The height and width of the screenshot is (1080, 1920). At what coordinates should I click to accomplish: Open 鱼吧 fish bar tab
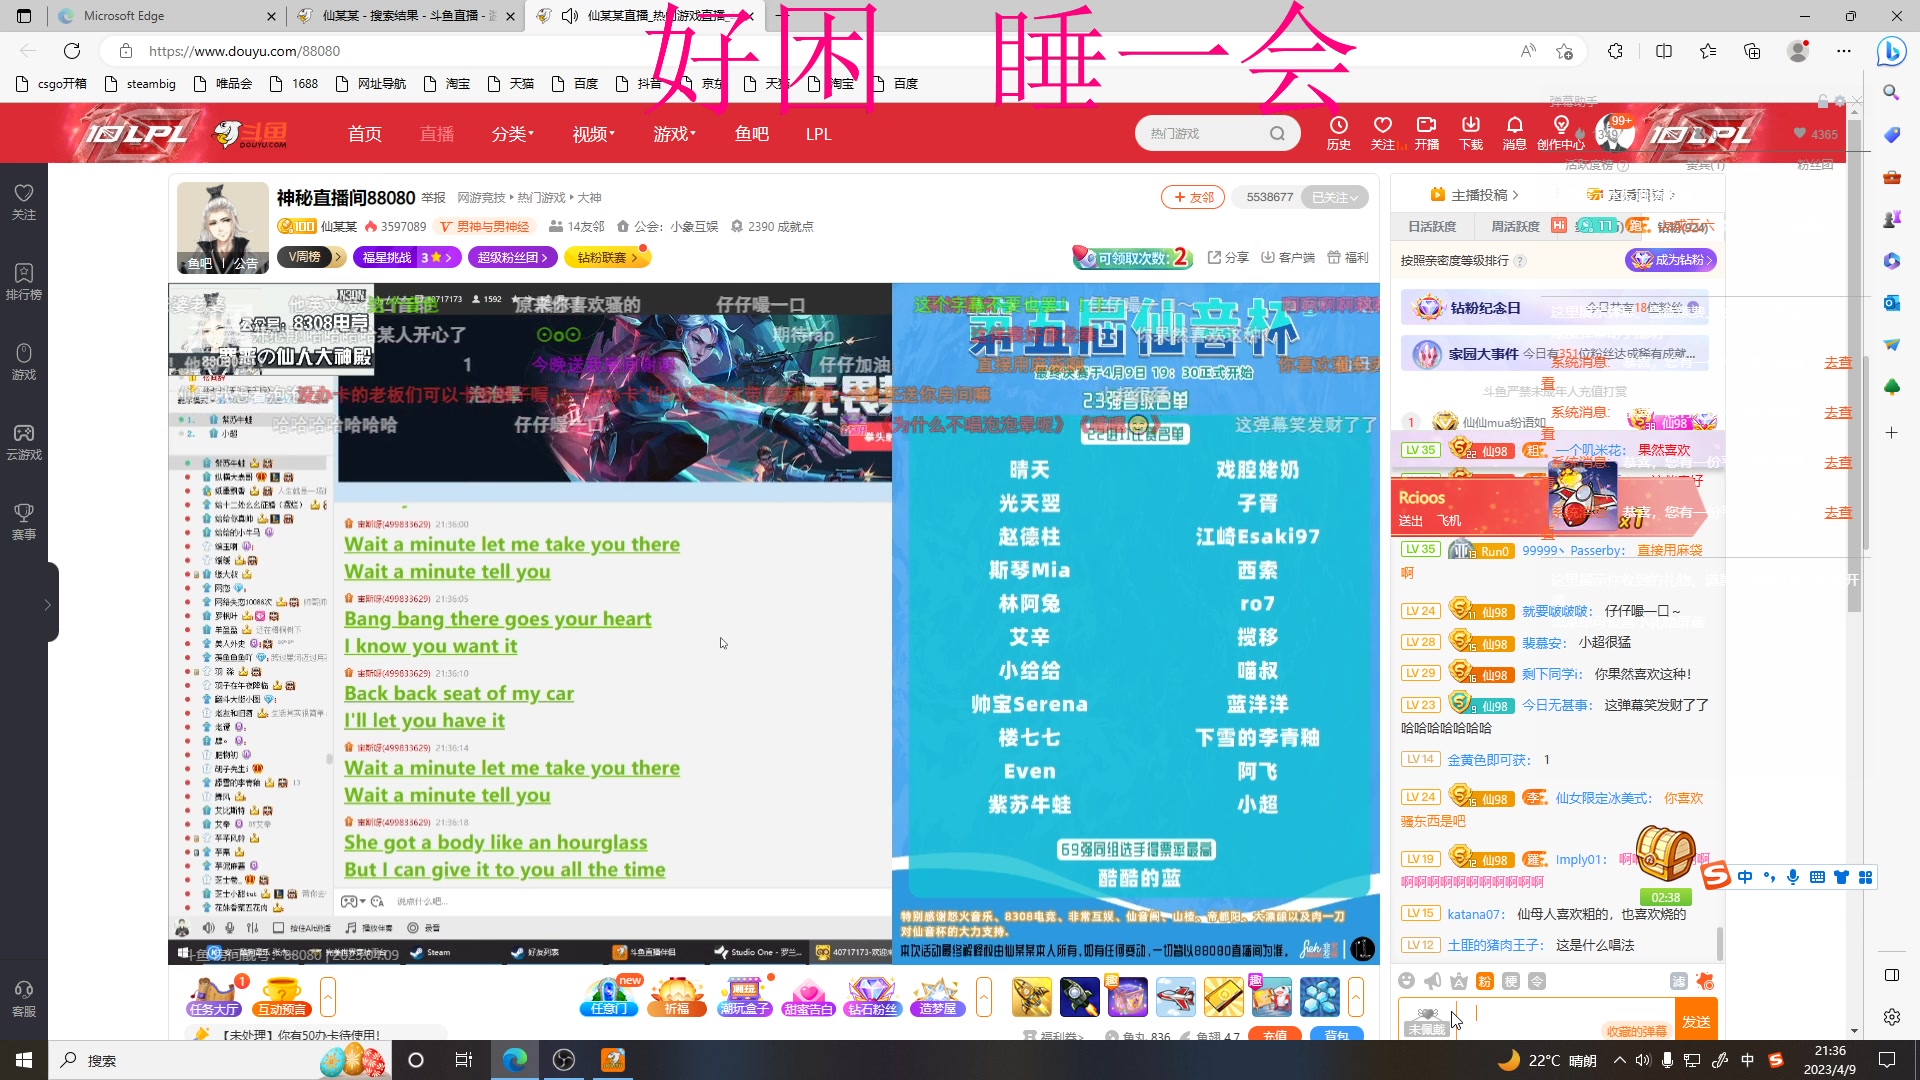751,133
